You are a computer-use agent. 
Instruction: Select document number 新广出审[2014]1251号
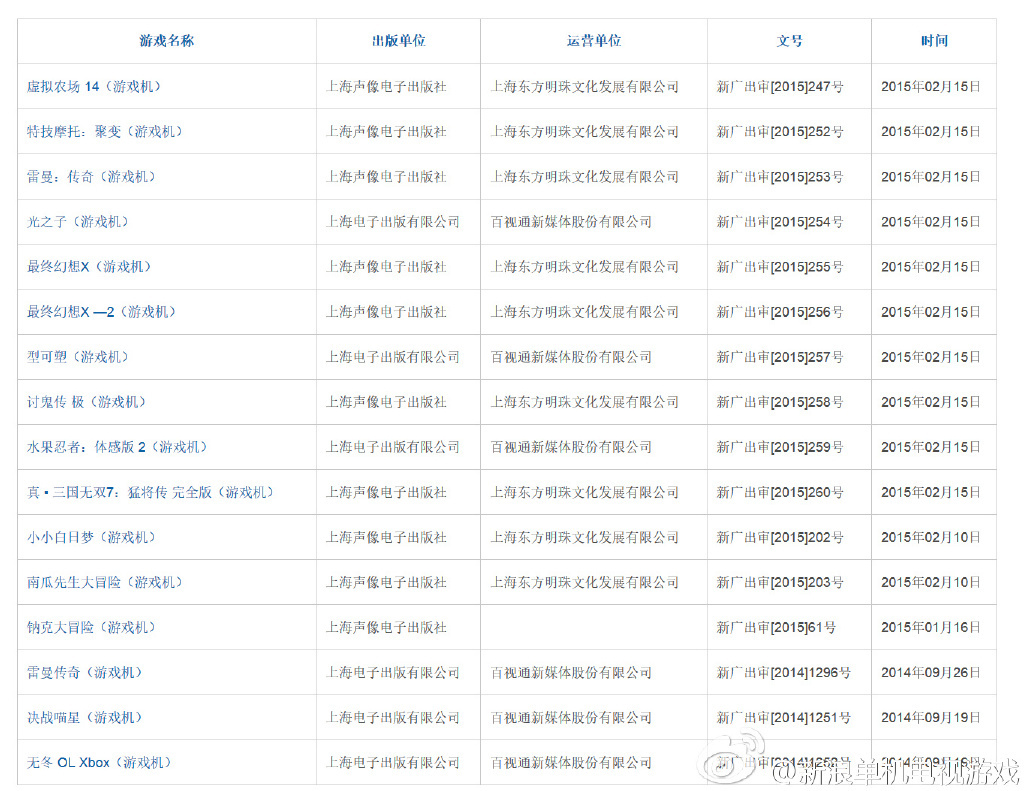pos(784,717)
